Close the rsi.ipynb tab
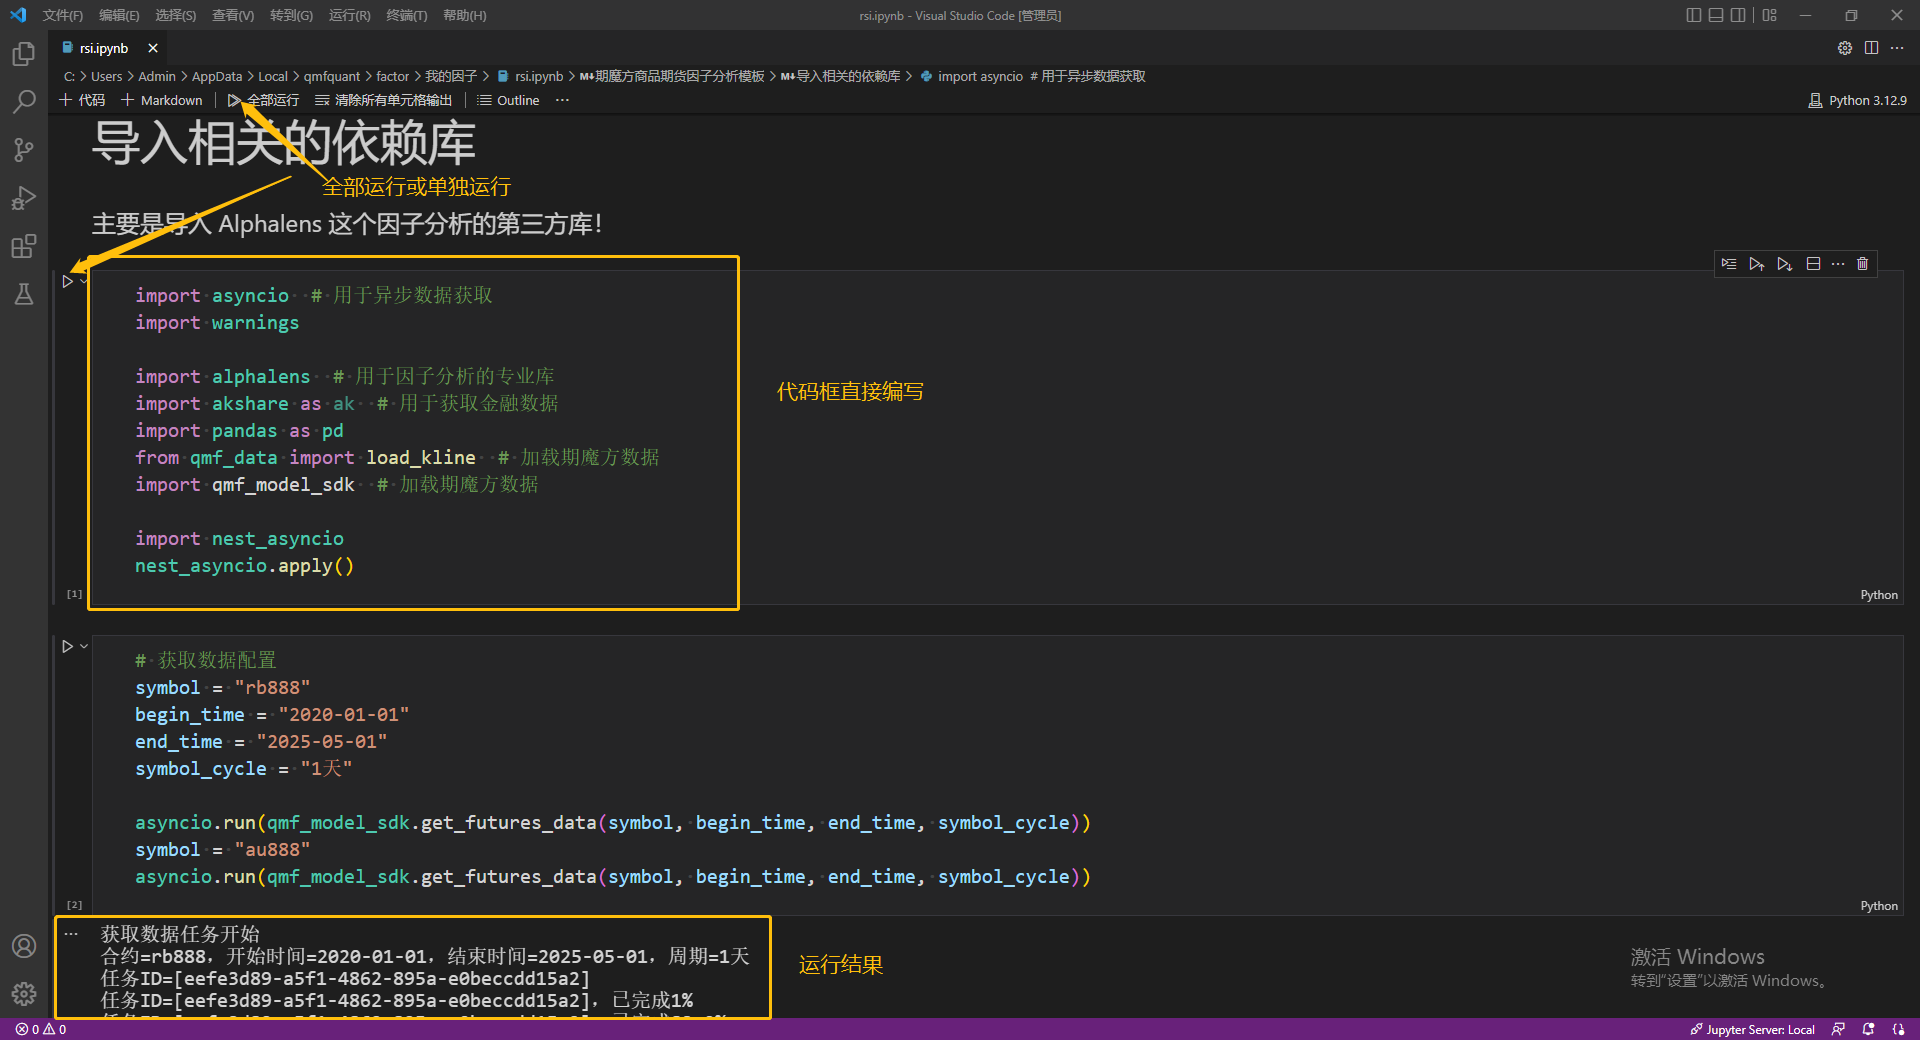This screenshot has width=1920, height=1040. point(153,48)
